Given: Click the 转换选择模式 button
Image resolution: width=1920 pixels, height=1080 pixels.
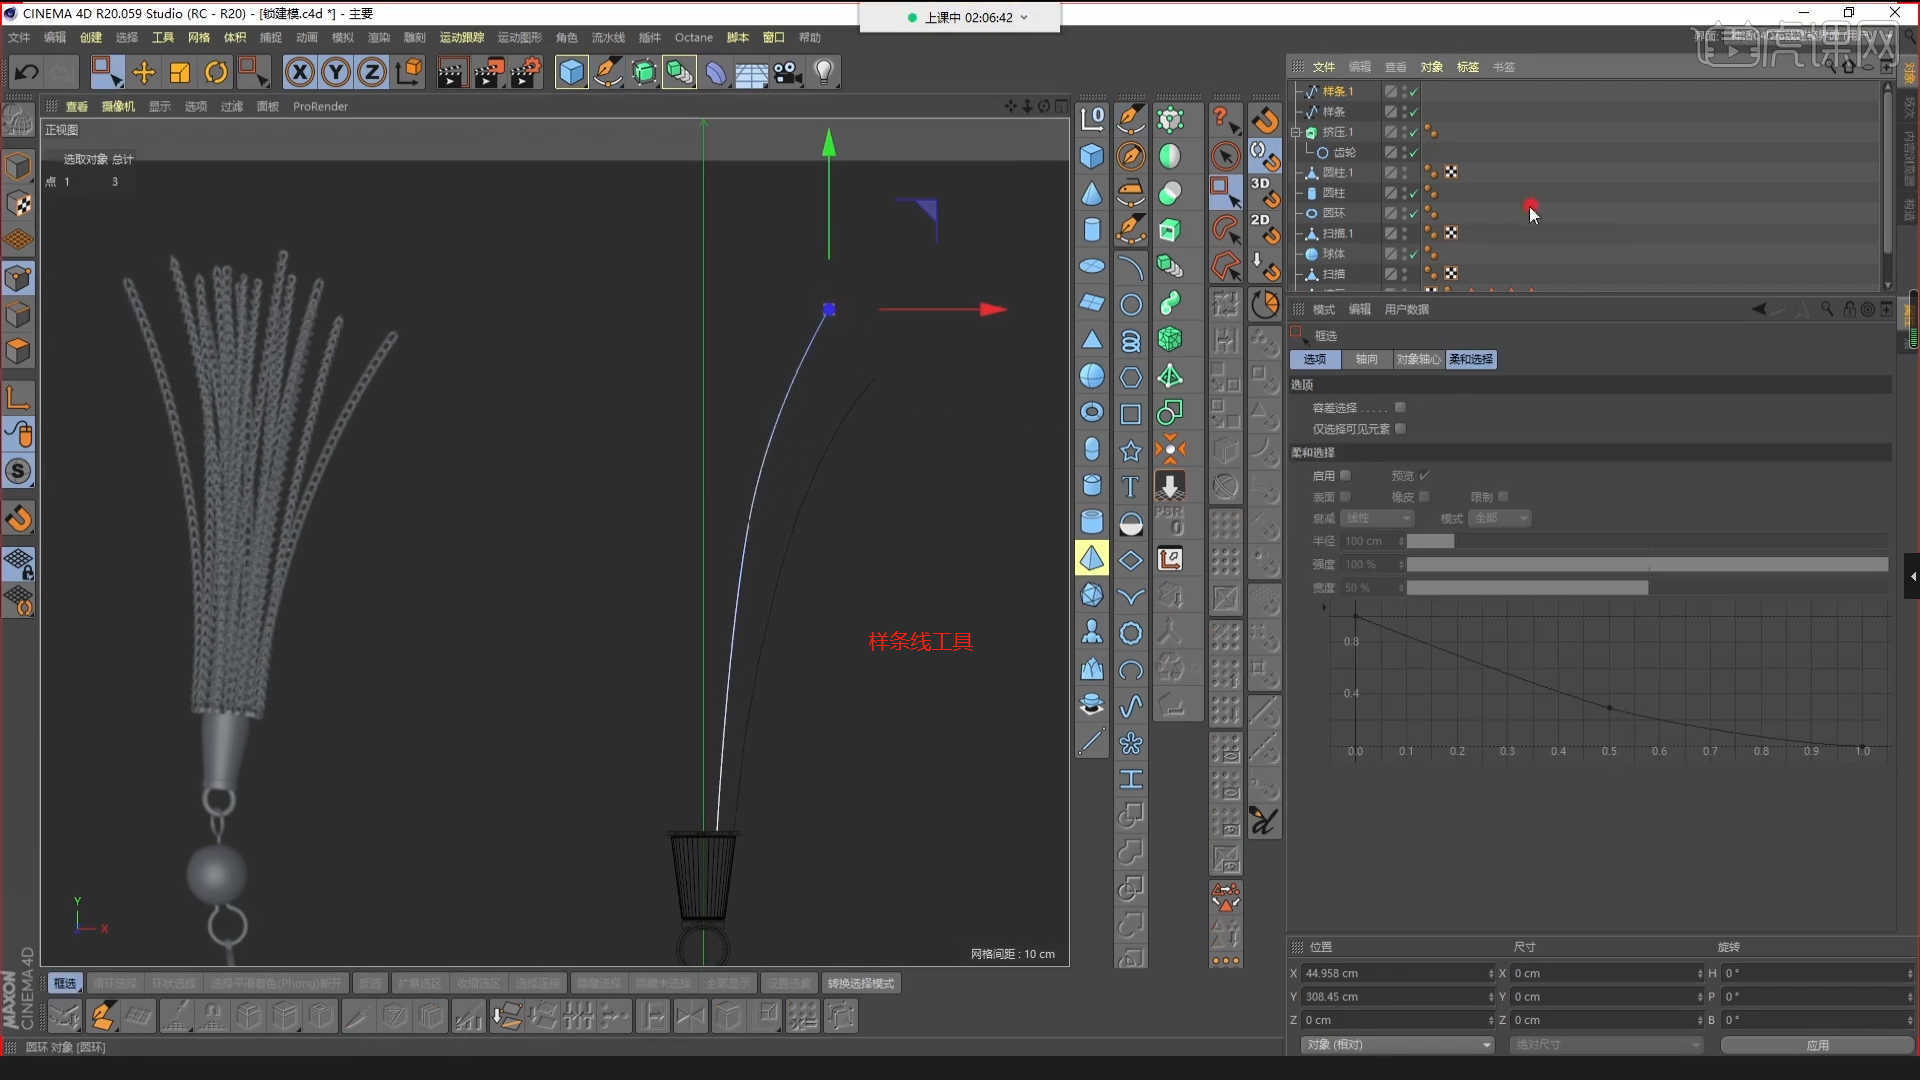Looking at the screenshot, I should coord(861,983).
